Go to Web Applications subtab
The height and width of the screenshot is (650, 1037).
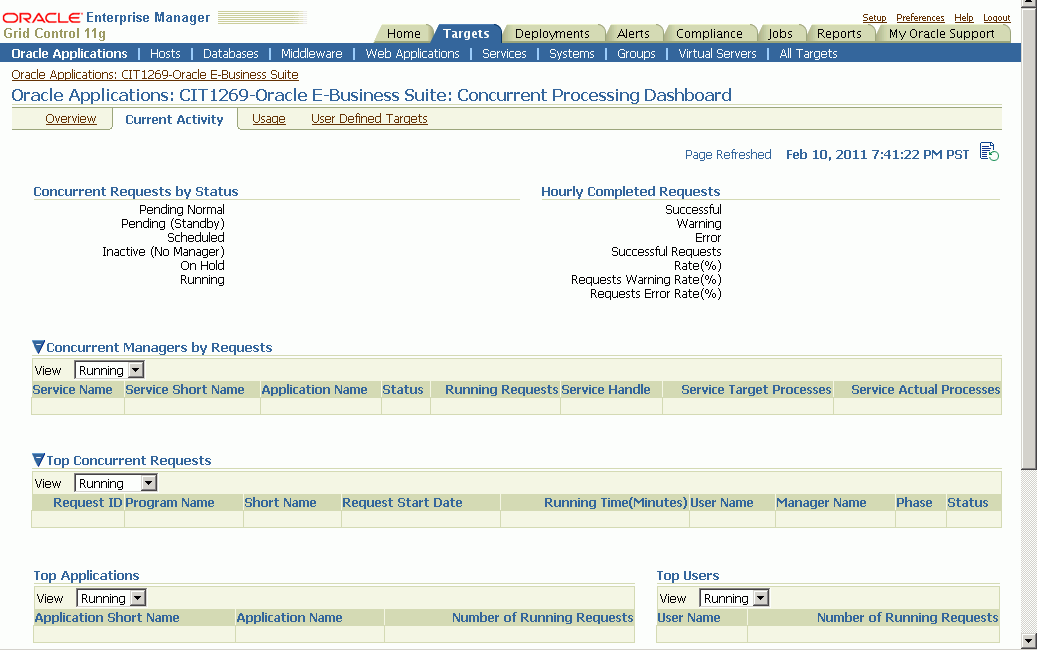[x=412, y=54]
